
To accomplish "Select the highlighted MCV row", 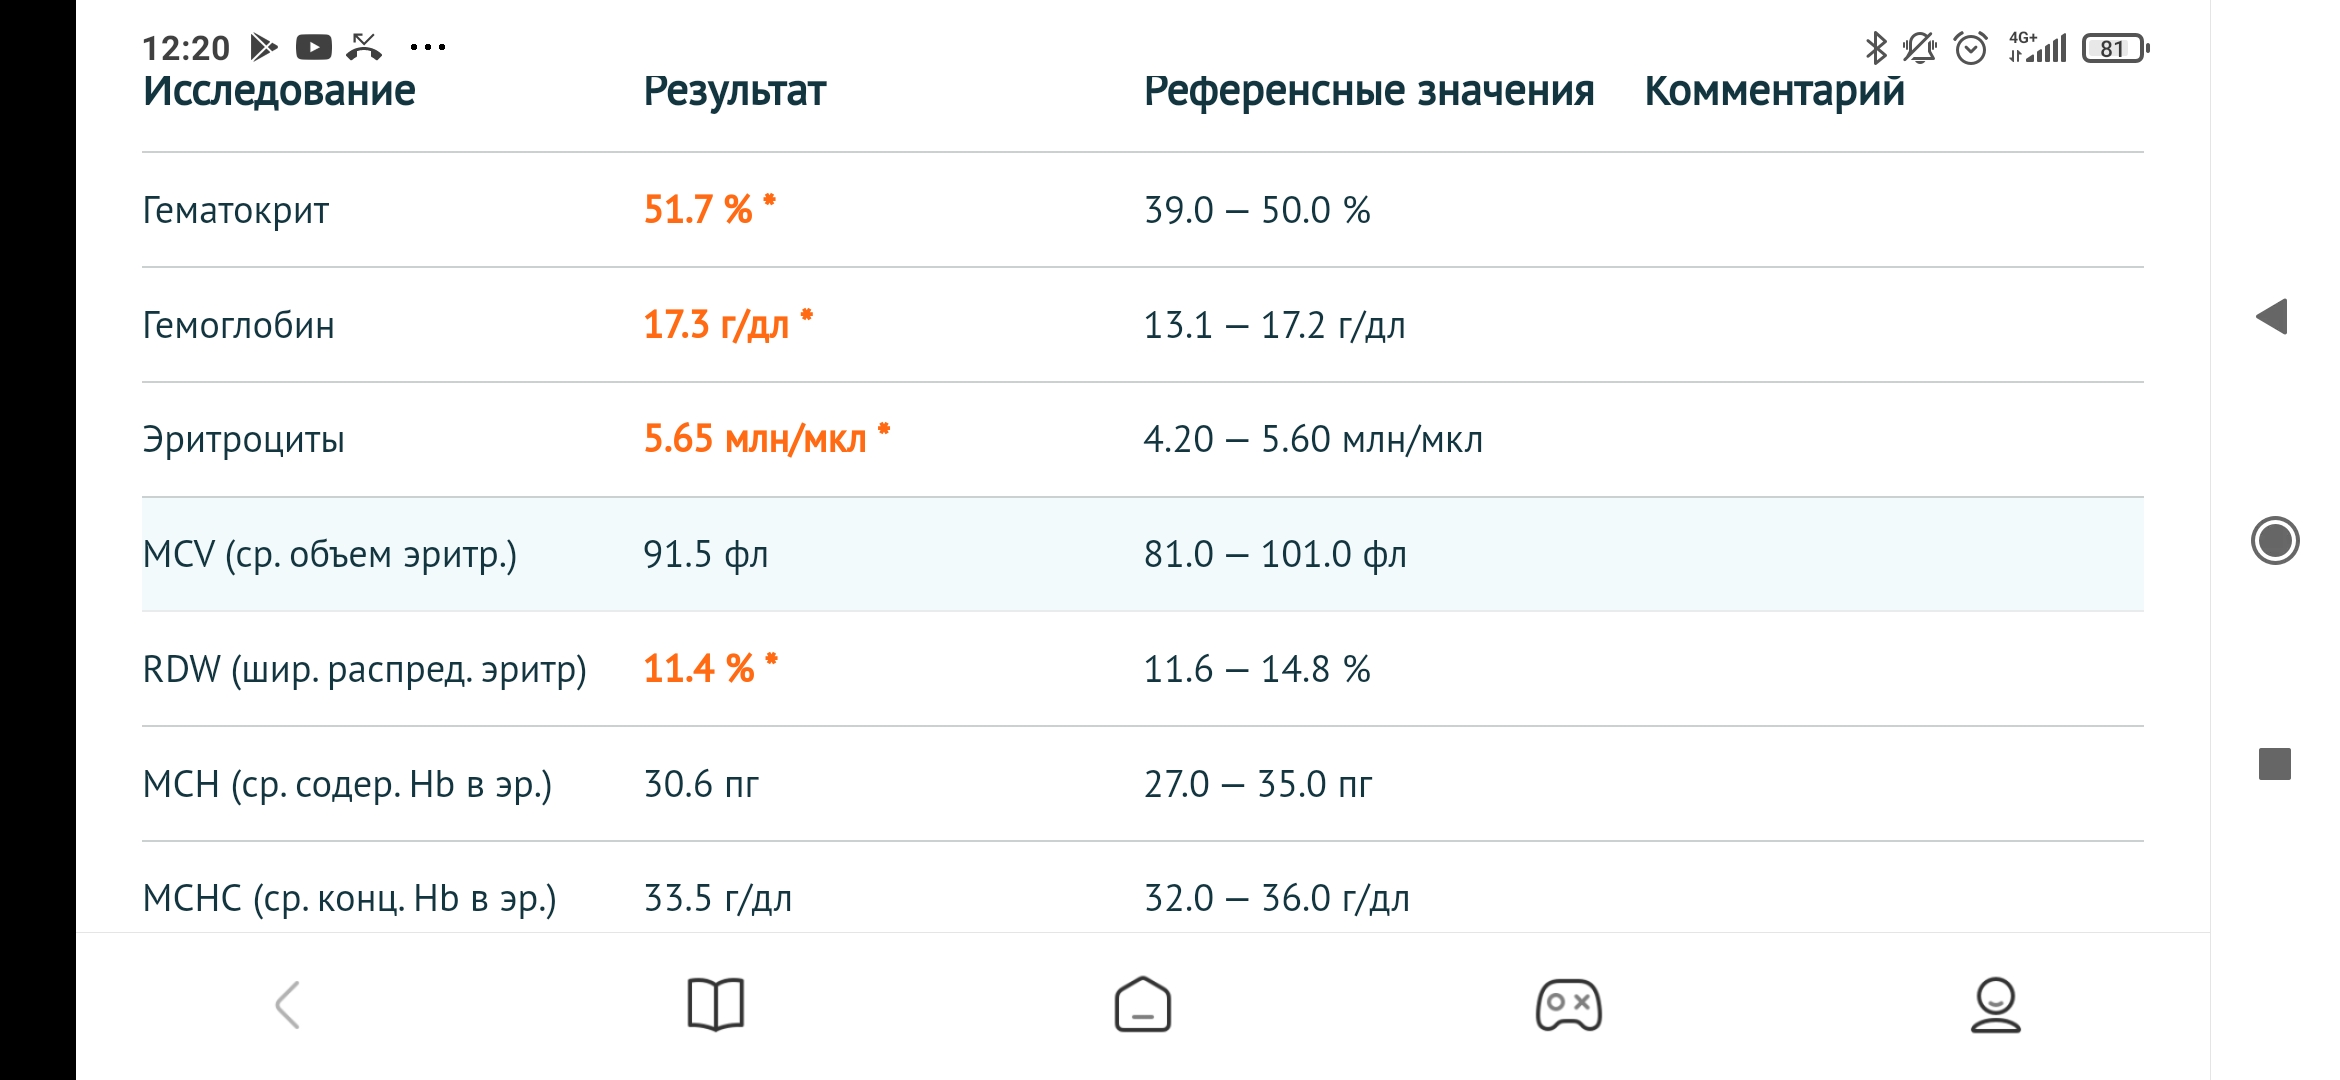I will pyautogui.click(x=1143, y=554).
